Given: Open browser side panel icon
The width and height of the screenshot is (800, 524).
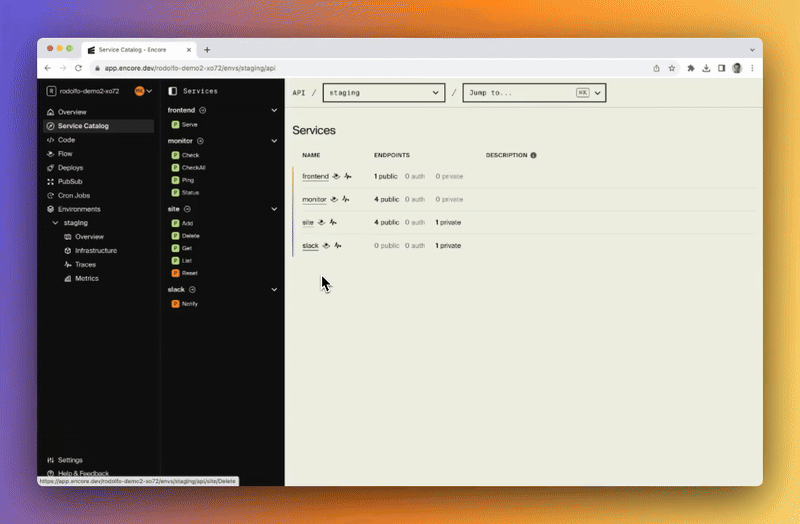Looking at the screenshot, I should tap(721, 68).
